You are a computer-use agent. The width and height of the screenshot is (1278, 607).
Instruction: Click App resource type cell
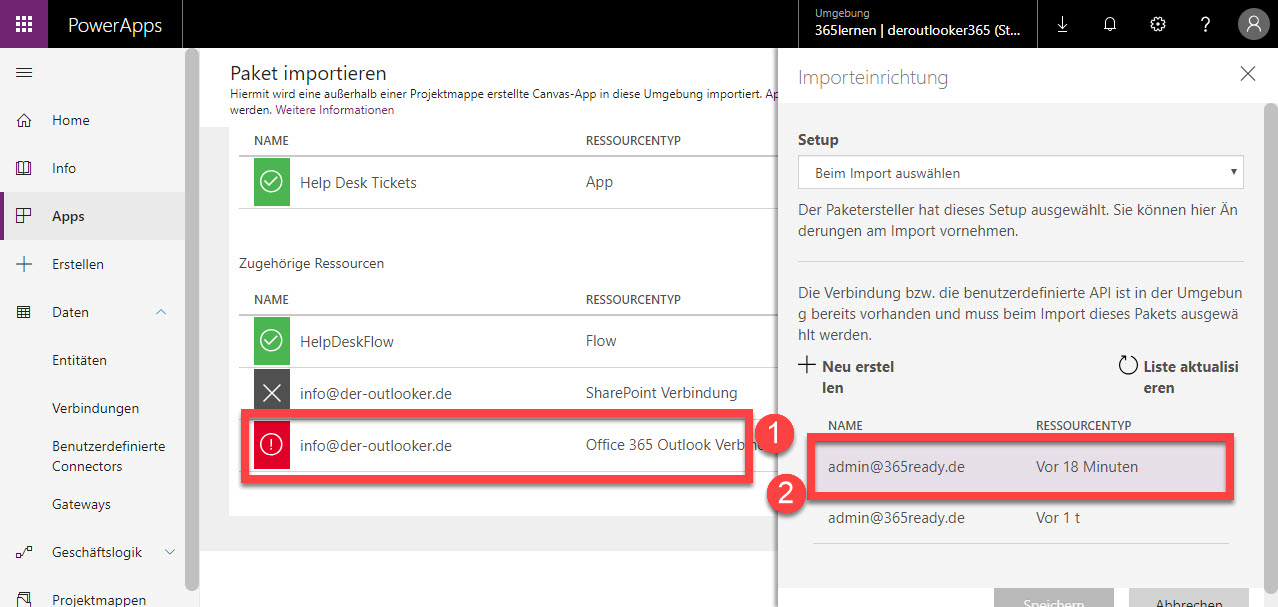(600, 183)
